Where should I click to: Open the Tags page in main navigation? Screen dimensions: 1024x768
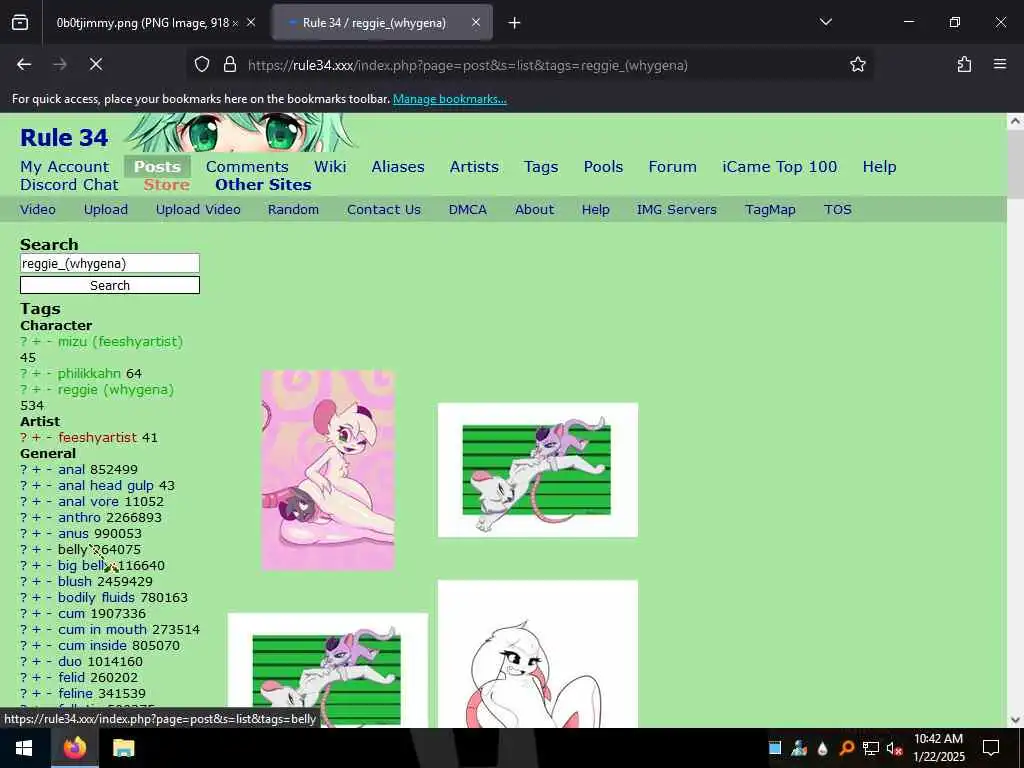pos(541,167)
